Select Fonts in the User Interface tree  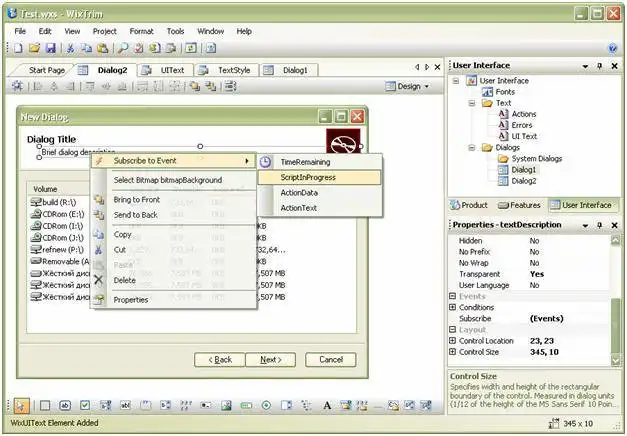(505, 92)
